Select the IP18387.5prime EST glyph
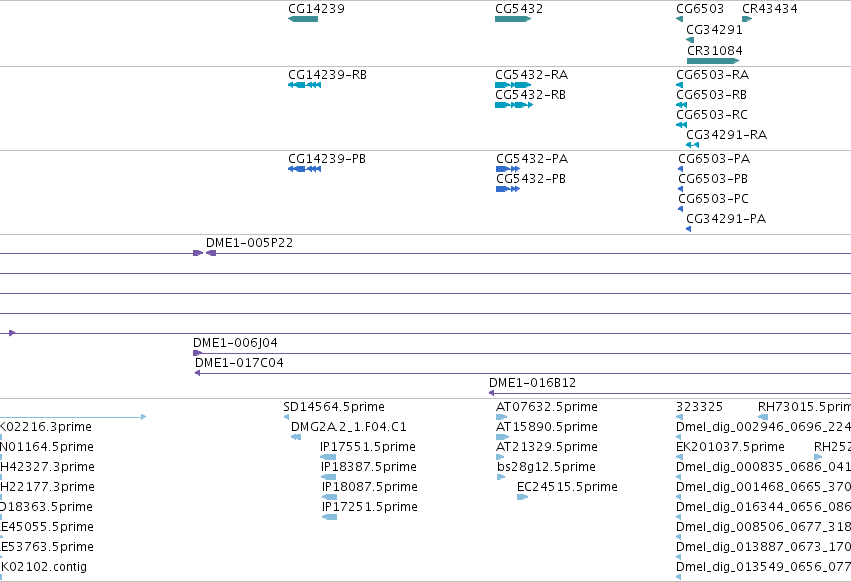The image size is (851, 582). pyautogui.click(x=328, y=477)
